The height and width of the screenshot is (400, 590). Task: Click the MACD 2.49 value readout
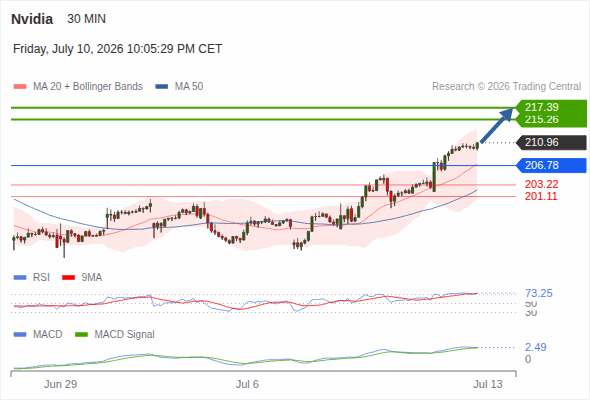(536, 347)
